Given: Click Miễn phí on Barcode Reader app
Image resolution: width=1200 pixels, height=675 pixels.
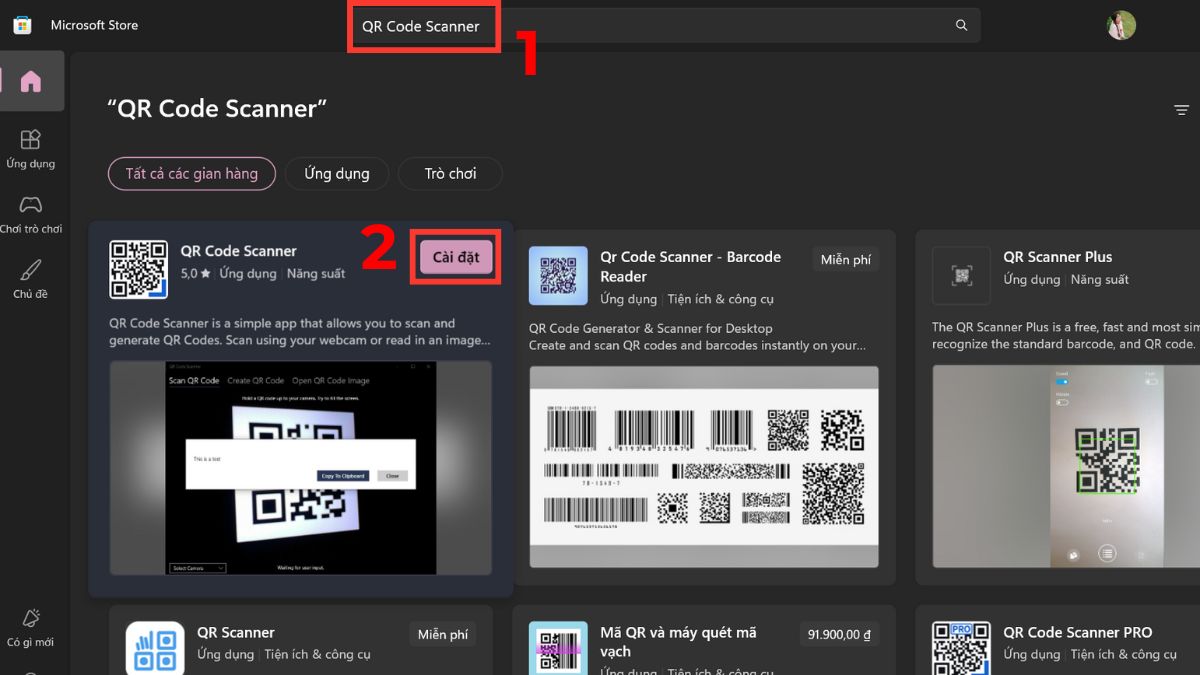Looking at the screenshot, I should coord(845,260).
